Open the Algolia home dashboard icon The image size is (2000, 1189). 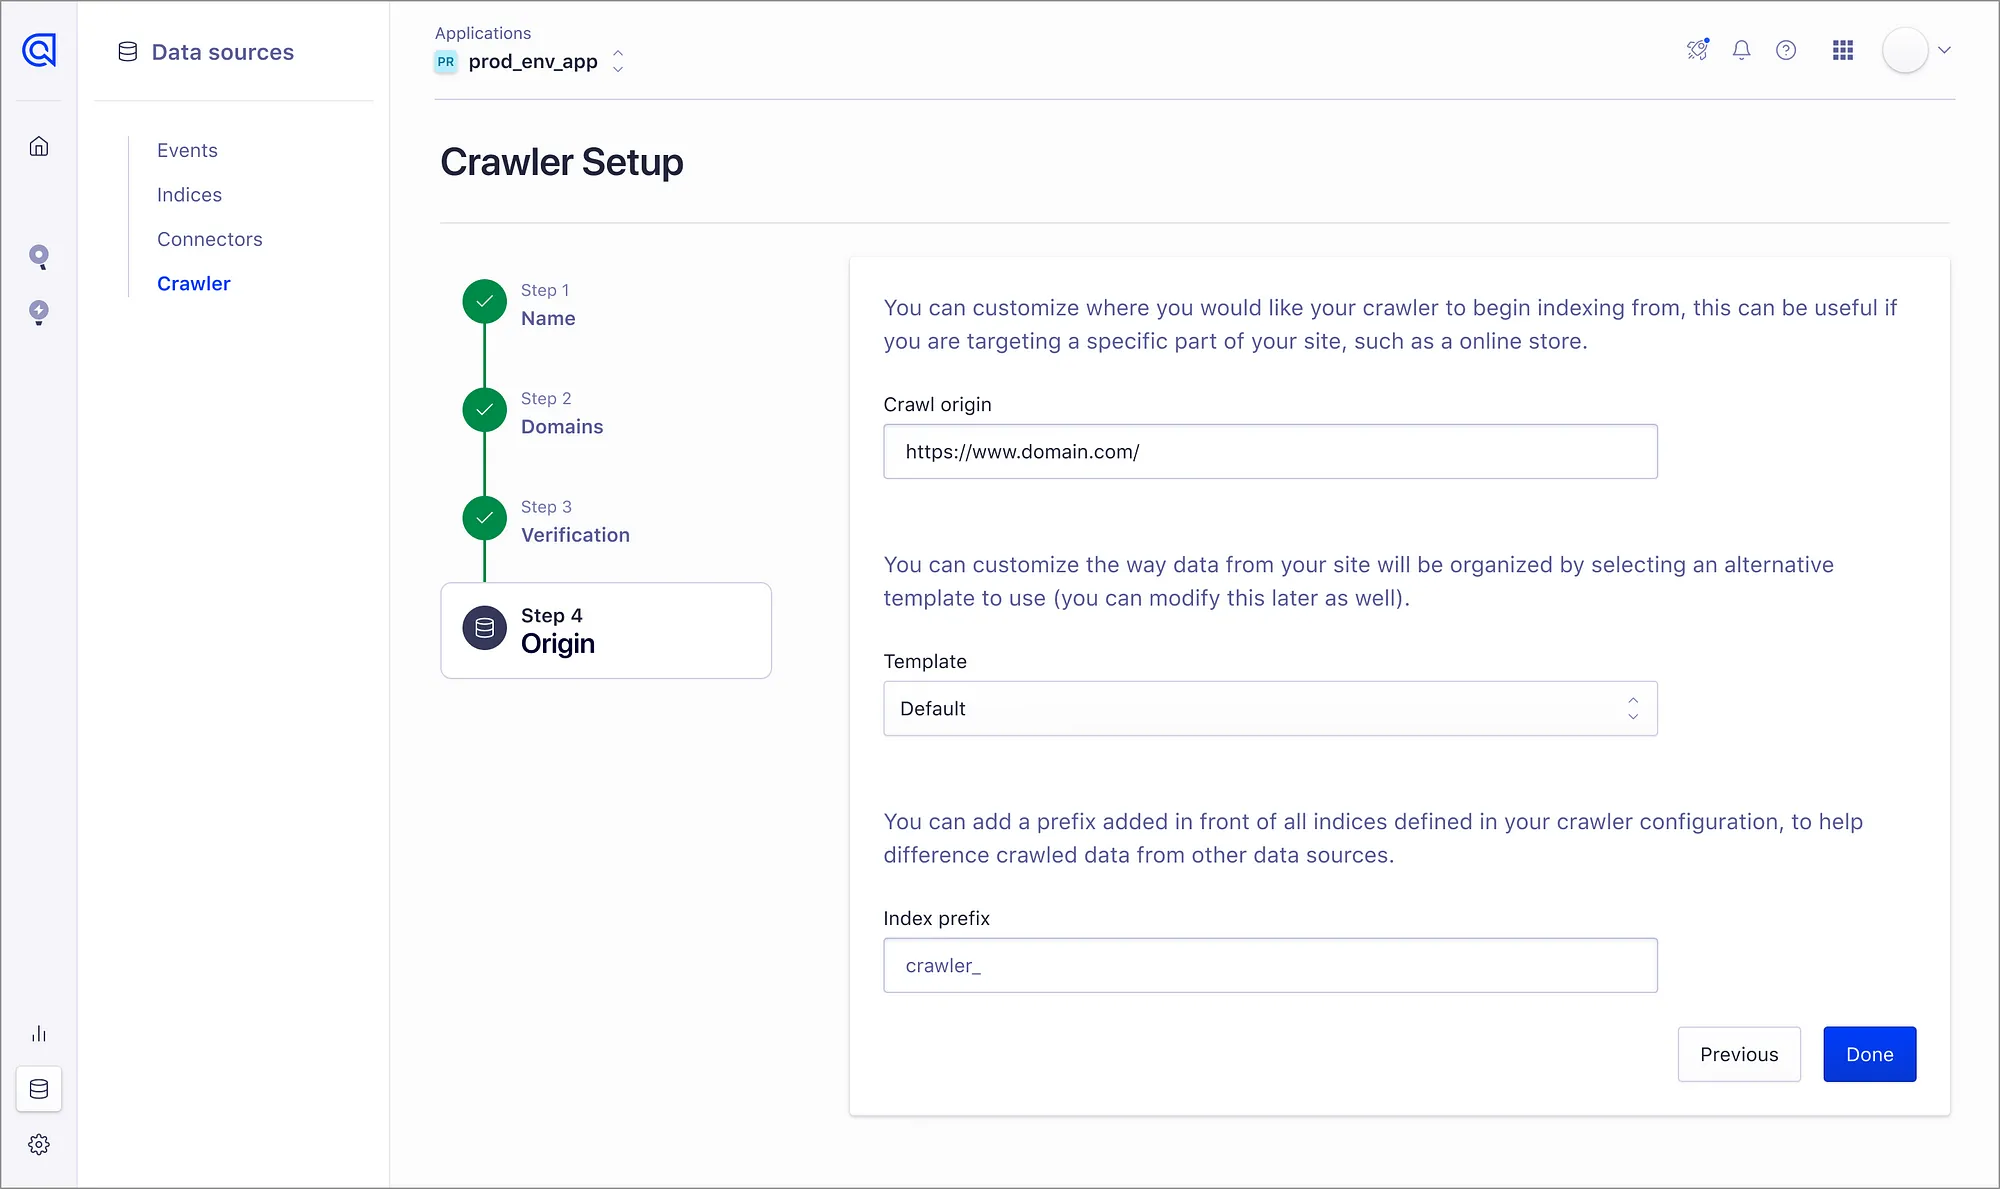pos(39,146)
